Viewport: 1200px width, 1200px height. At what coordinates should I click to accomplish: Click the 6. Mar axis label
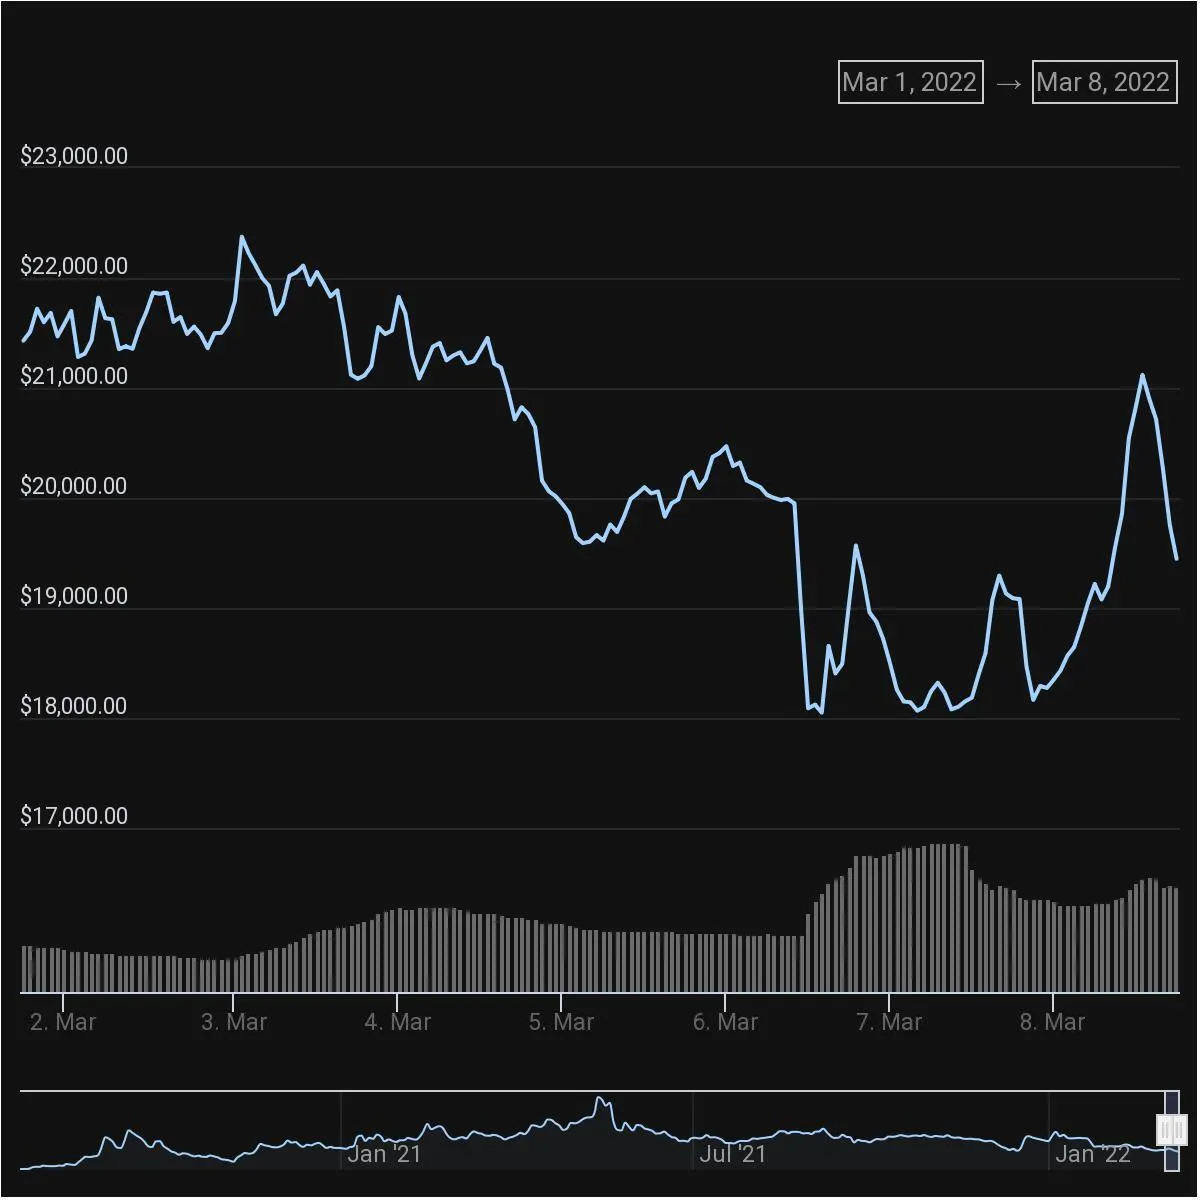(725, 1022)
